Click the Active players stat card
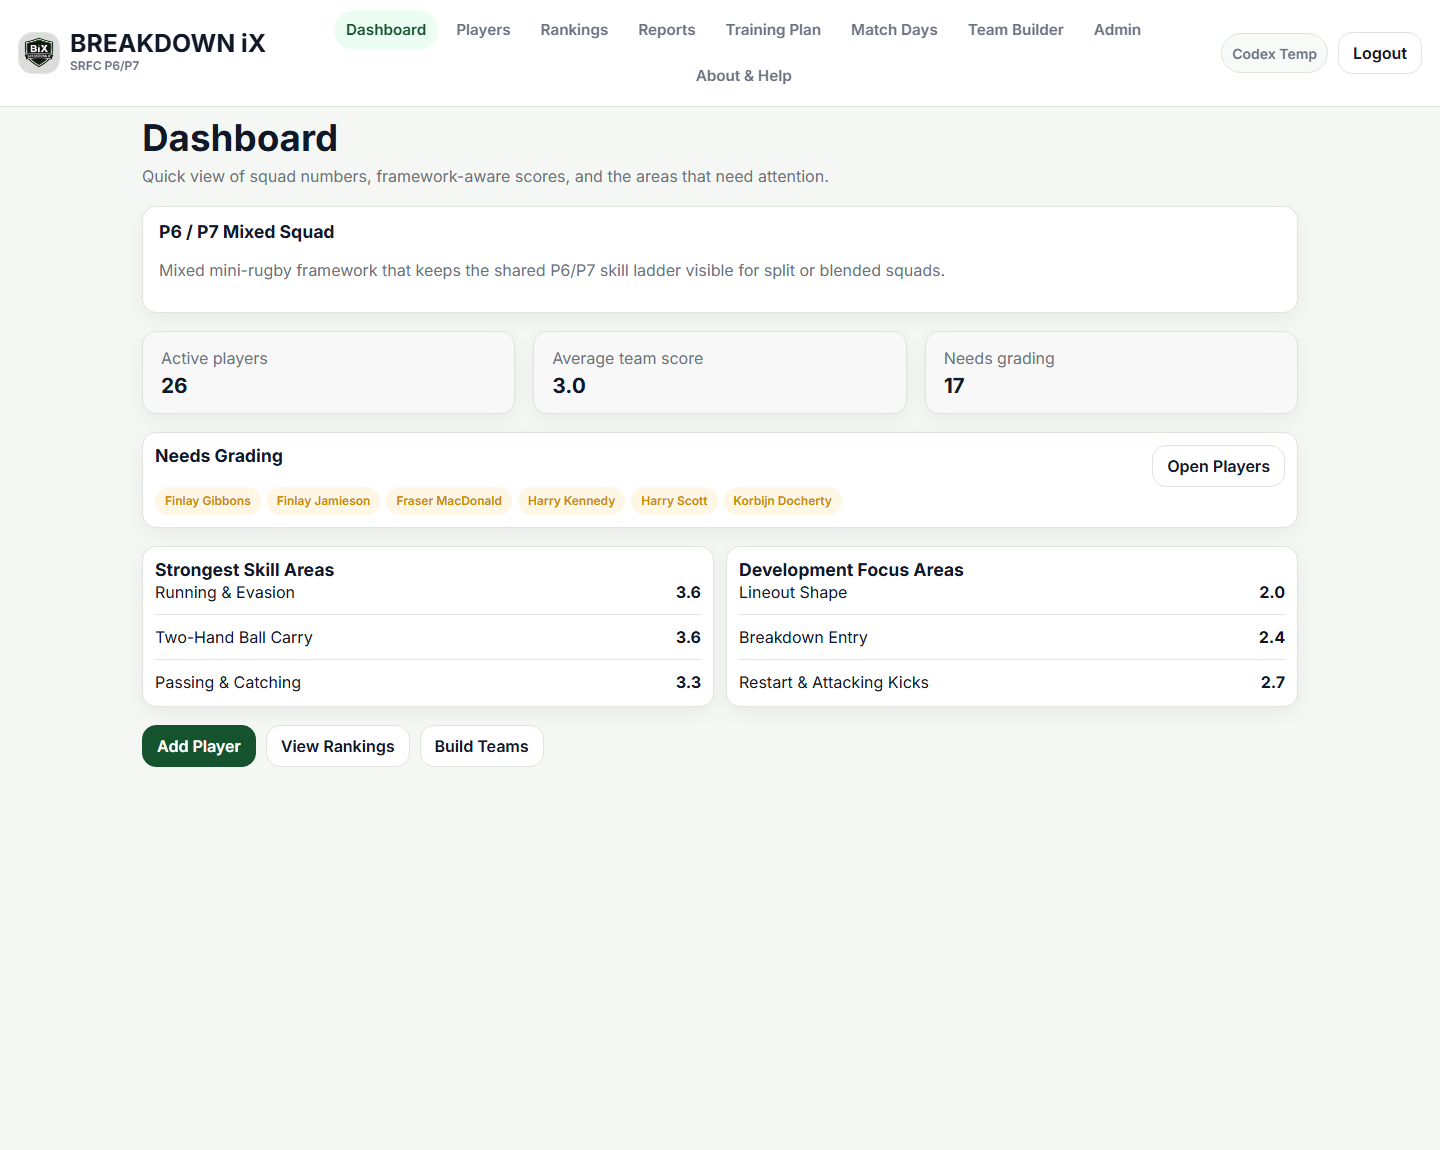Screen dimensions: 1440x1150 click(328, 372)
